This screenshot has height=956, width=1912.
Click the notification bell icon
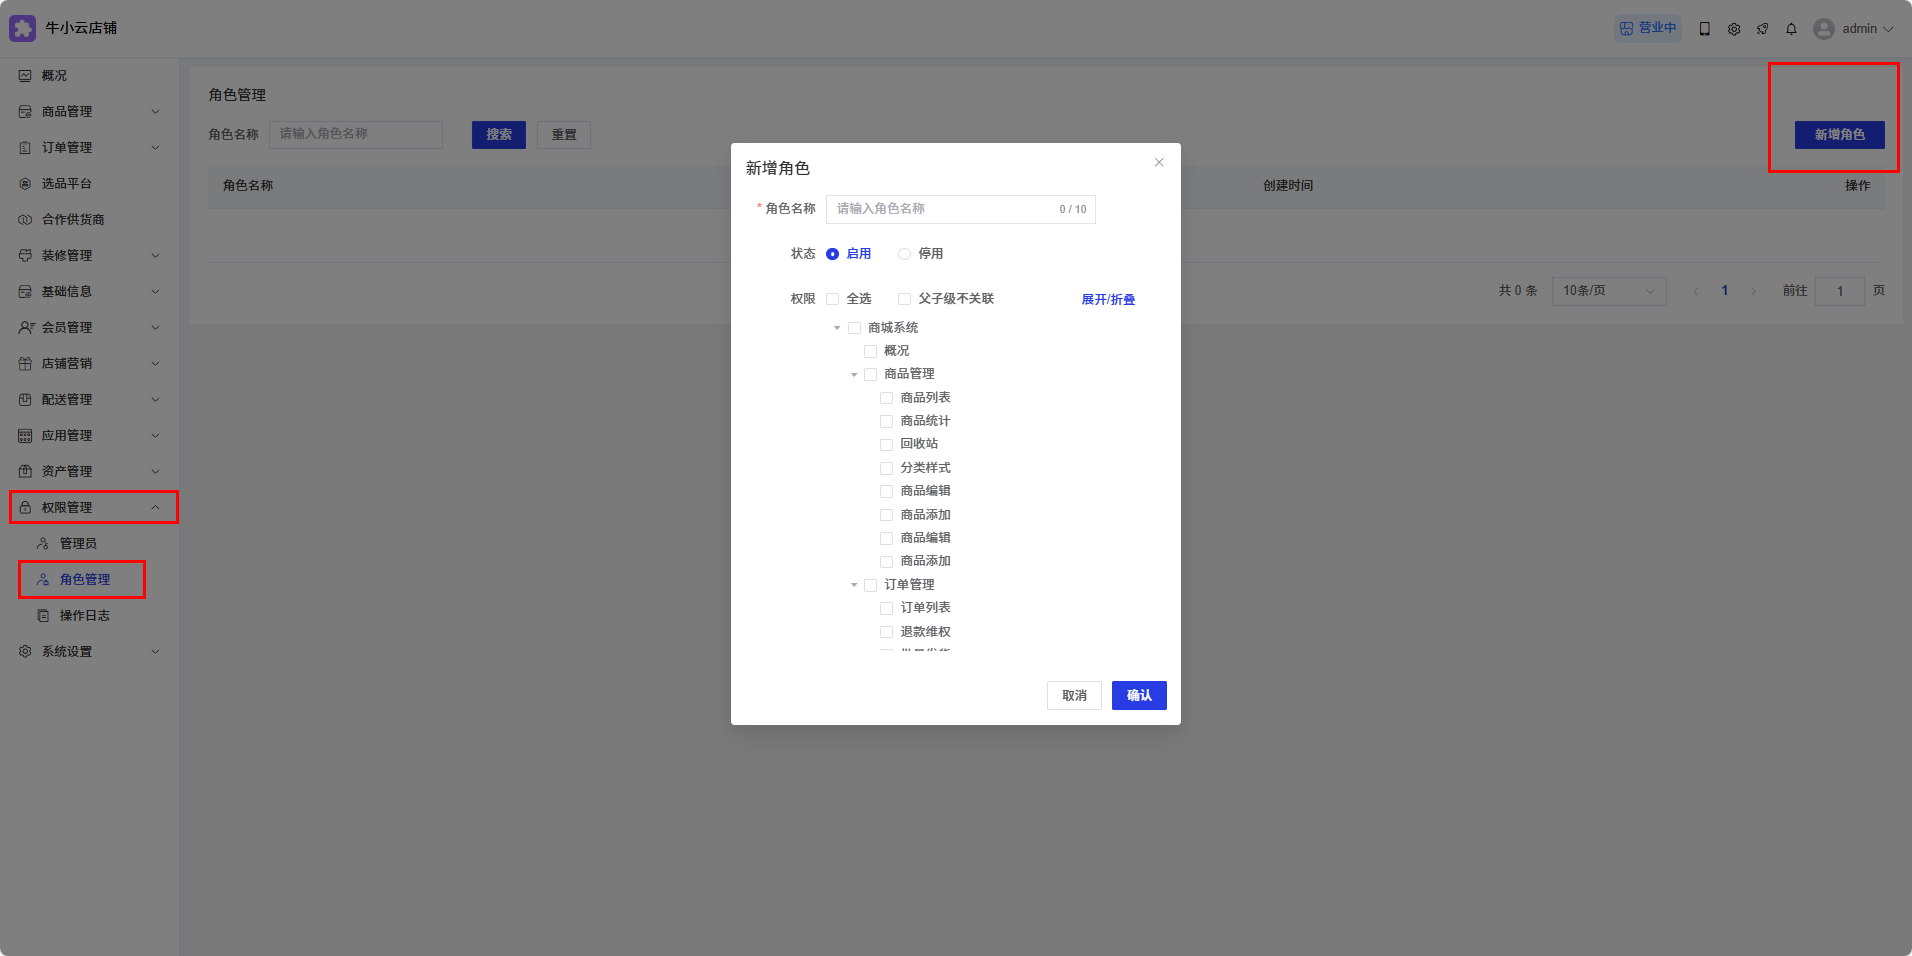click(x=1791, y=29)
